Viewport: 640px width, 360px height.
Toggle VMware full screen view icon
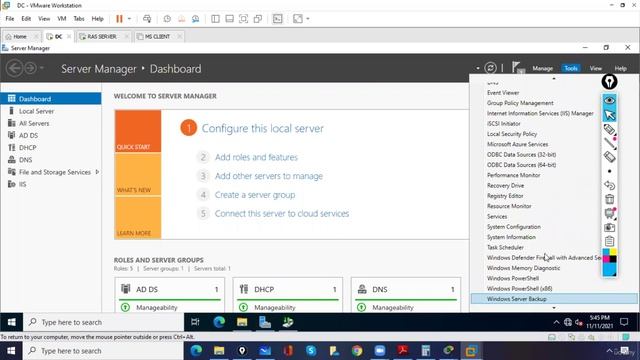tap(244, 19)
